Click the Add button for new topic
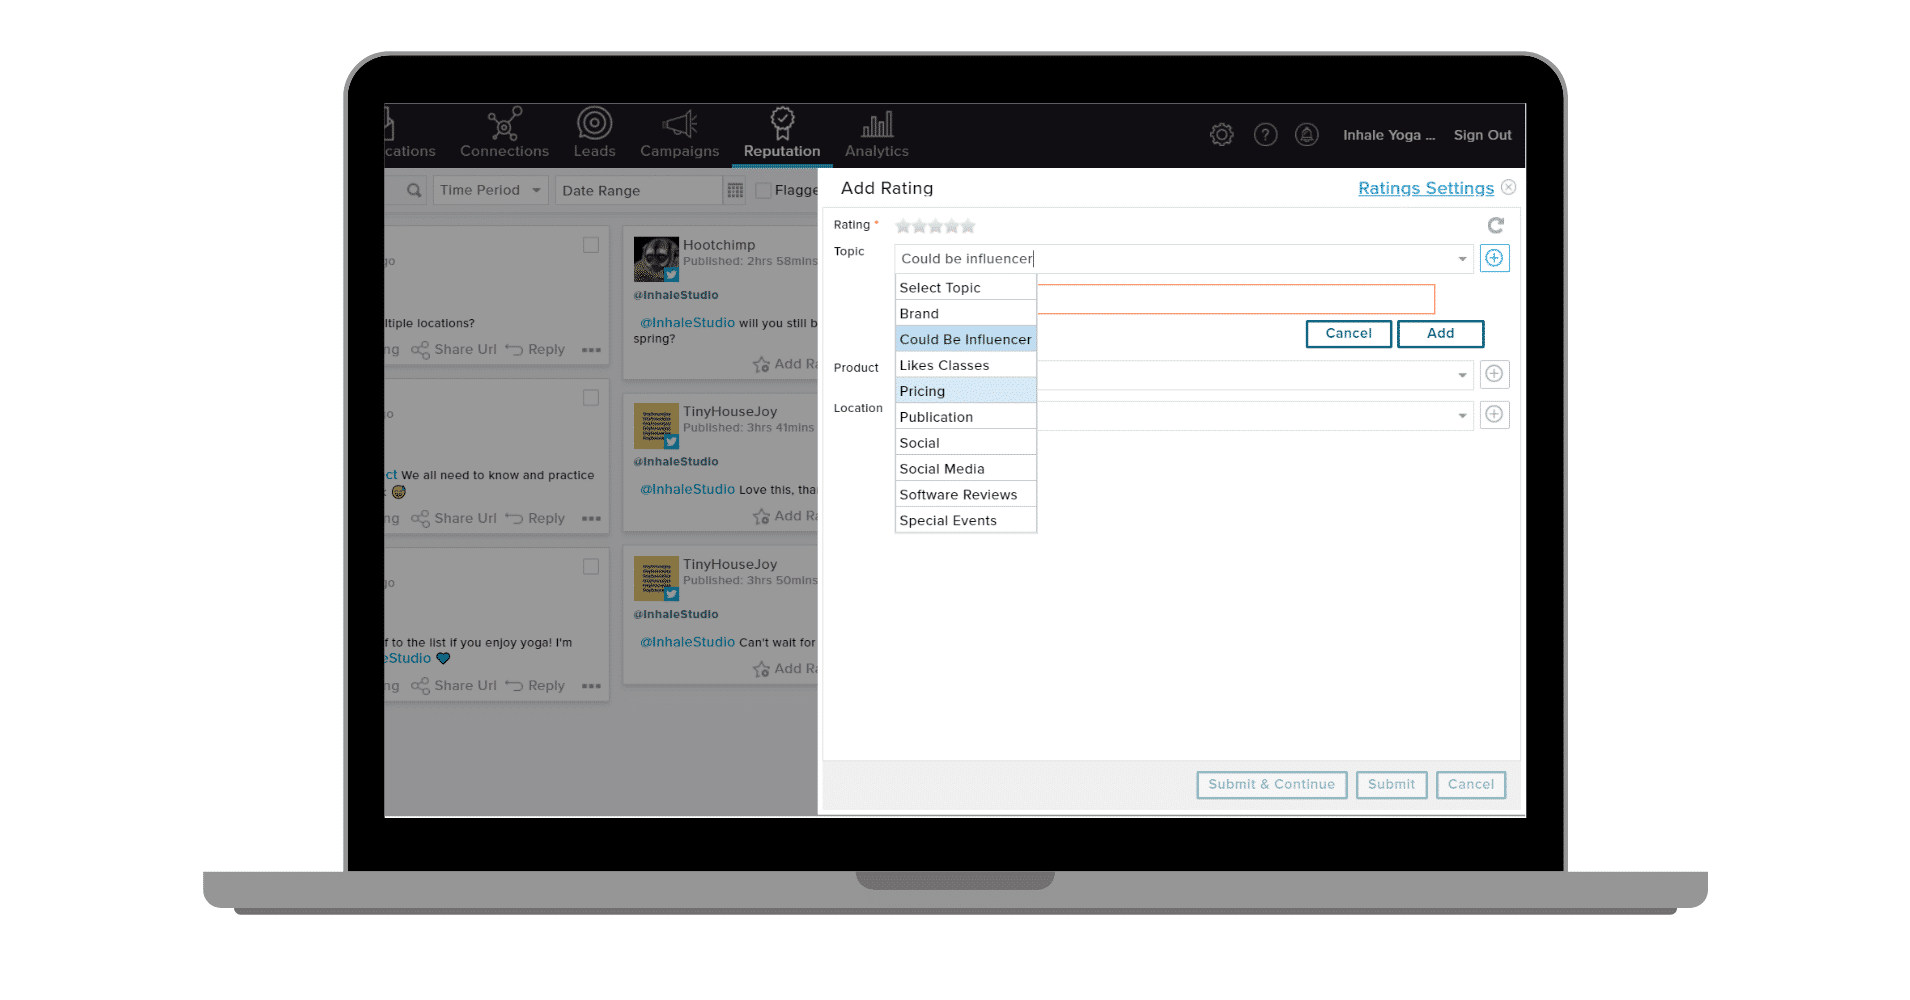 click(1440, 334)
